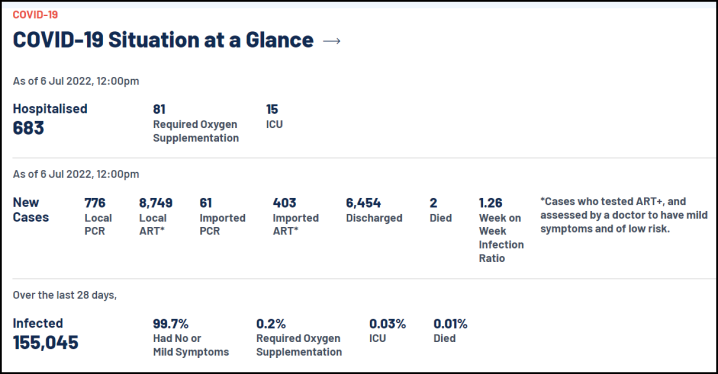
Task: Select the Hospitalised 683 figure
Action: (x=50, y=119)
